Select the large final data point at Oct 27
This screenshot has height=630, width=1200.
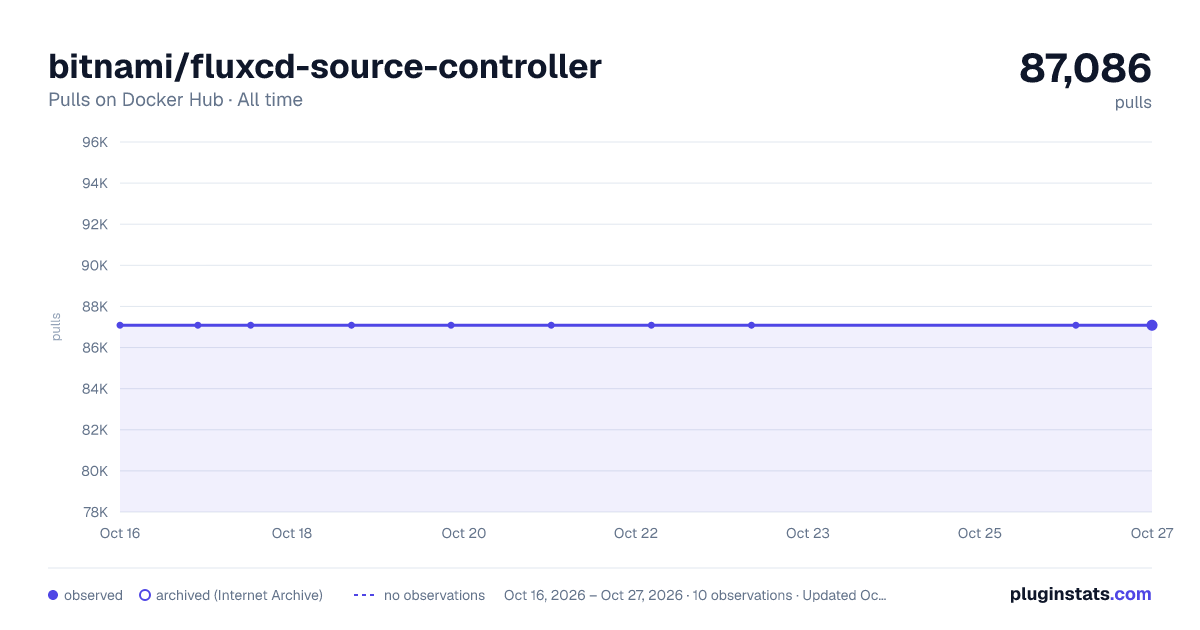tap(1152, 325)
